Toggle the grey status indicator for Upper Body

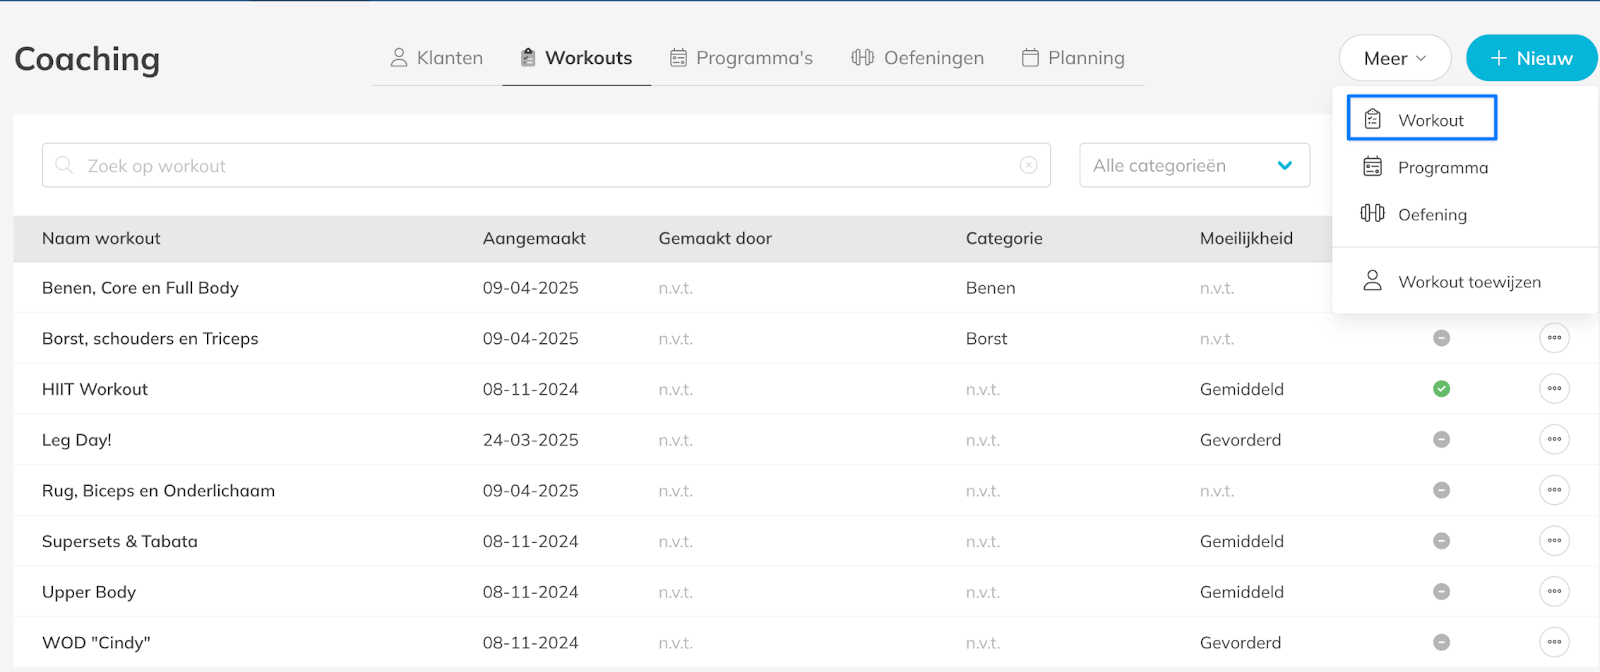click(x=1441, y=592)
